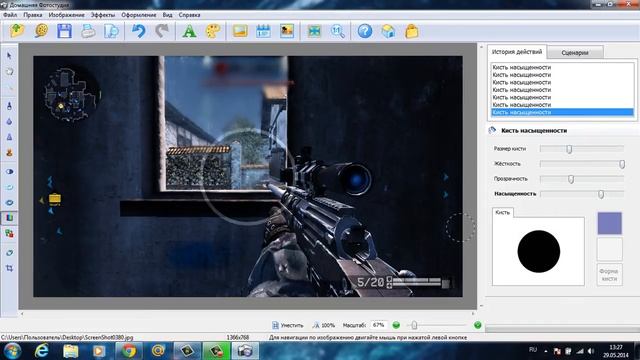Redo with the gray arrow icon
This screenshot has height=360, width=640.
coord(162,31)
